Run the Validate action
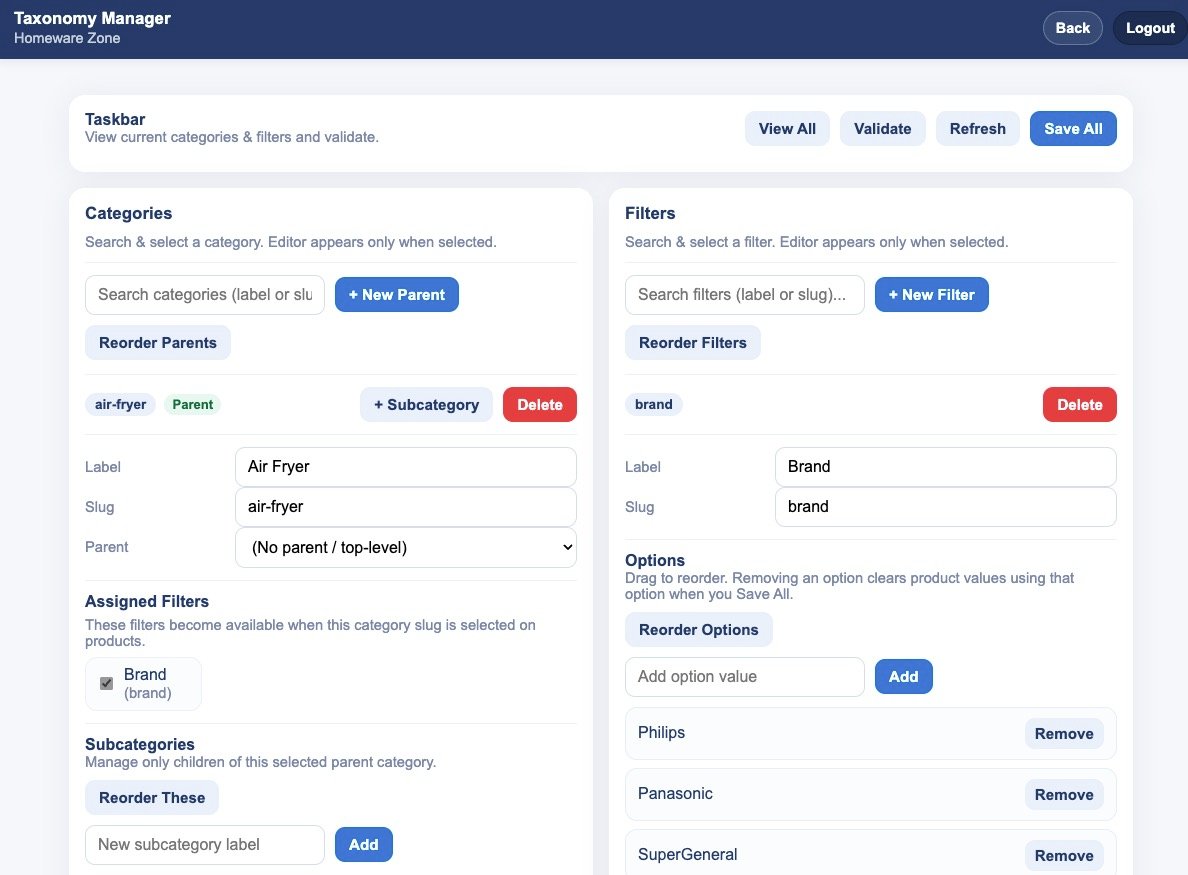Image resolution: width=1188 pixels, height=875 pixels. point(882,128)
